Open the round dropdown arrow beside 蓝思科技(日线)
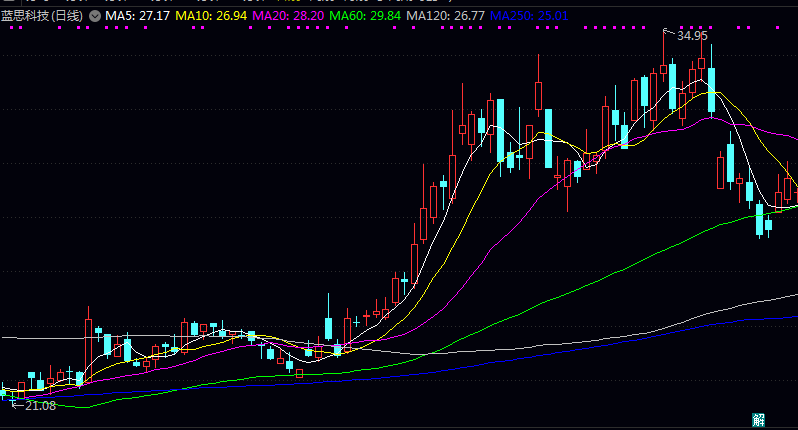Viewport: 798px width, 430px height. pyautogui.click(x=95, y=16)
